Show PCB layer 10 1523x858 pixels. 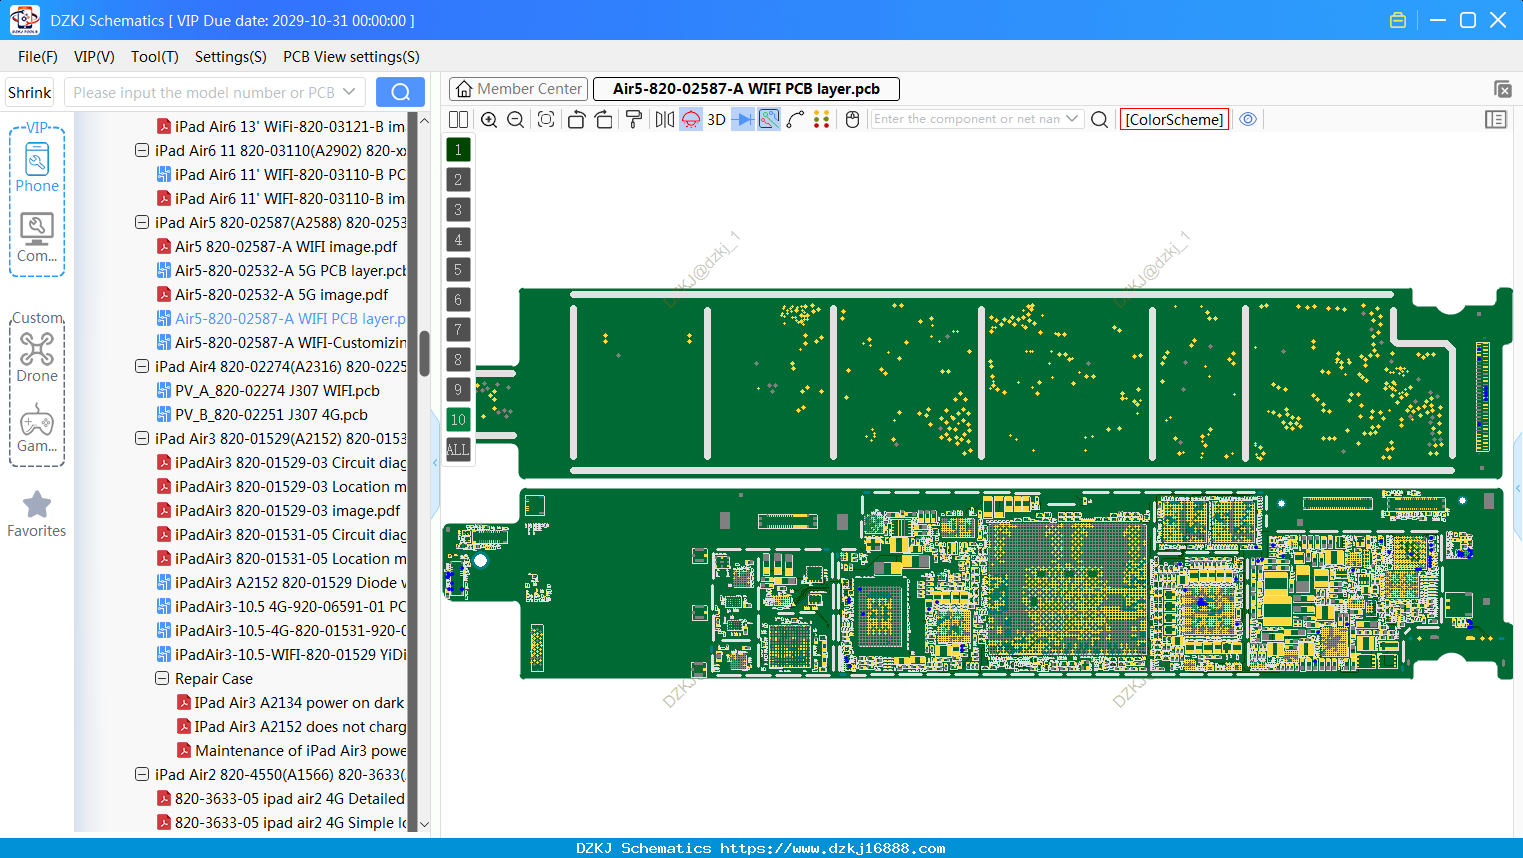coord(458,420)
